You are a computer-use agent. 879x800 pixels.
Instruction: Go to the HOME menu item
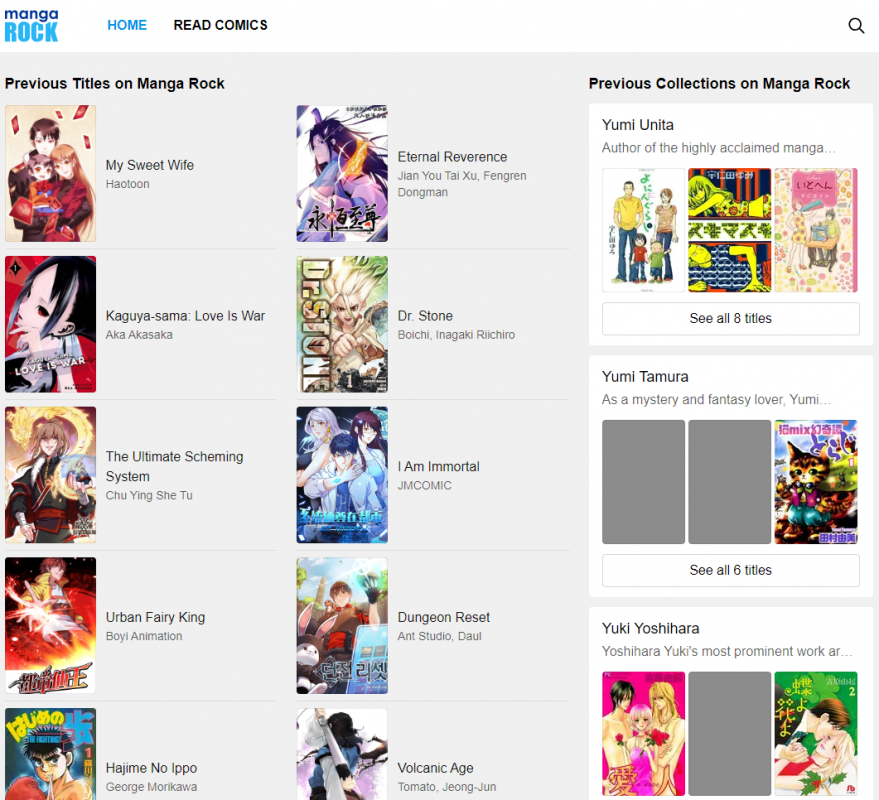pos(127,25)
